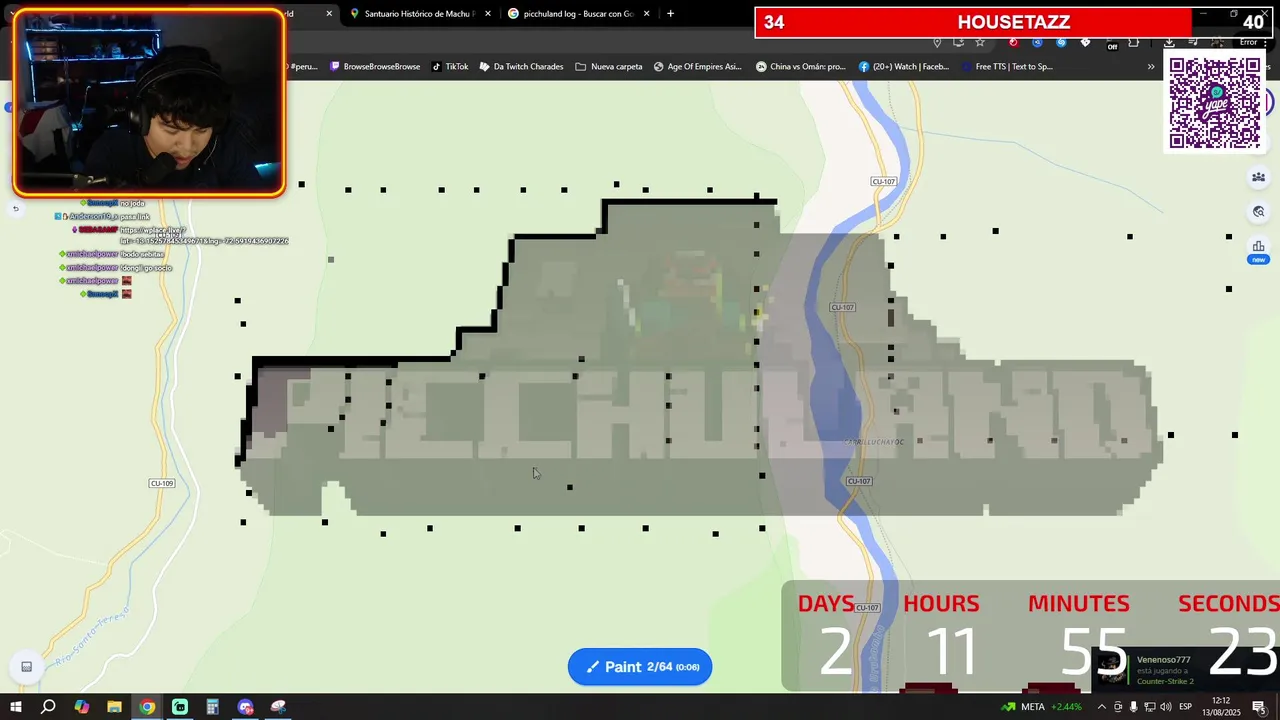This screenshot has height=720, width=1280.
Task: Click the map info icon at bottom left
Action: [x=27, y=667]
